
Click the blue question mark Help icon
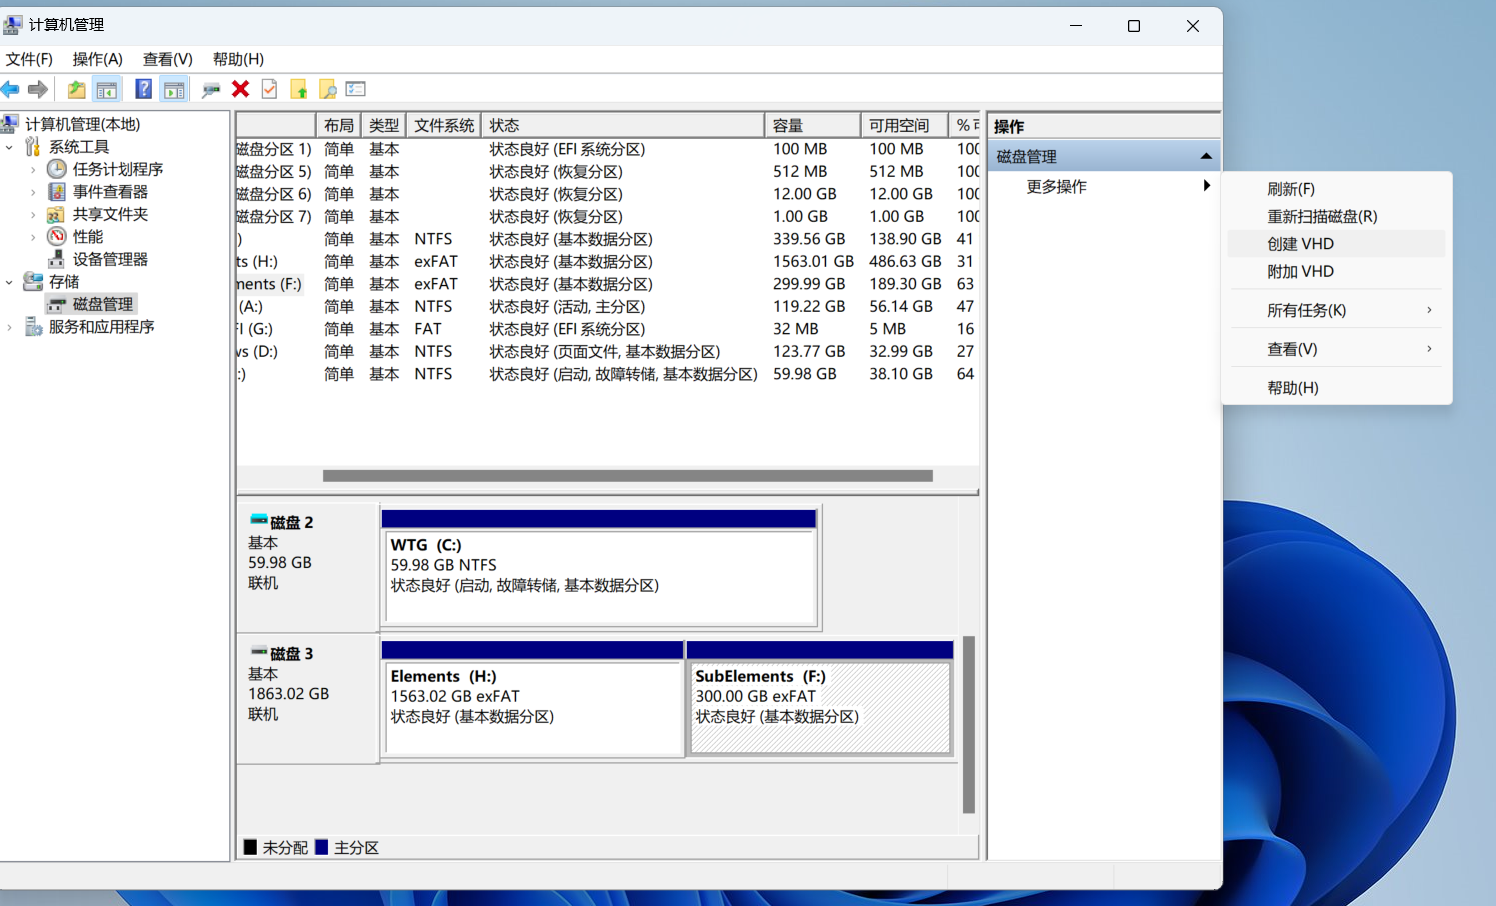tap(144, 90)
